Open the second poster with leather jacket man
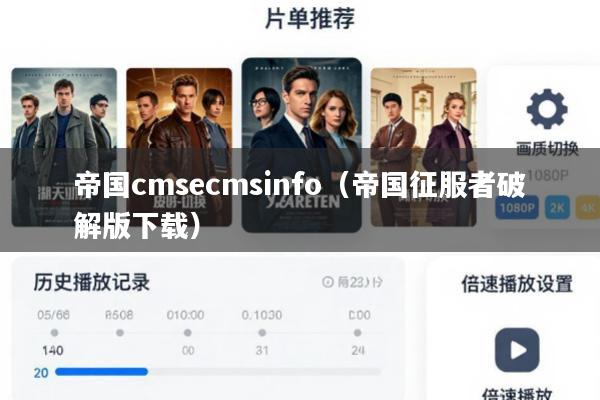 pos(179,147)
